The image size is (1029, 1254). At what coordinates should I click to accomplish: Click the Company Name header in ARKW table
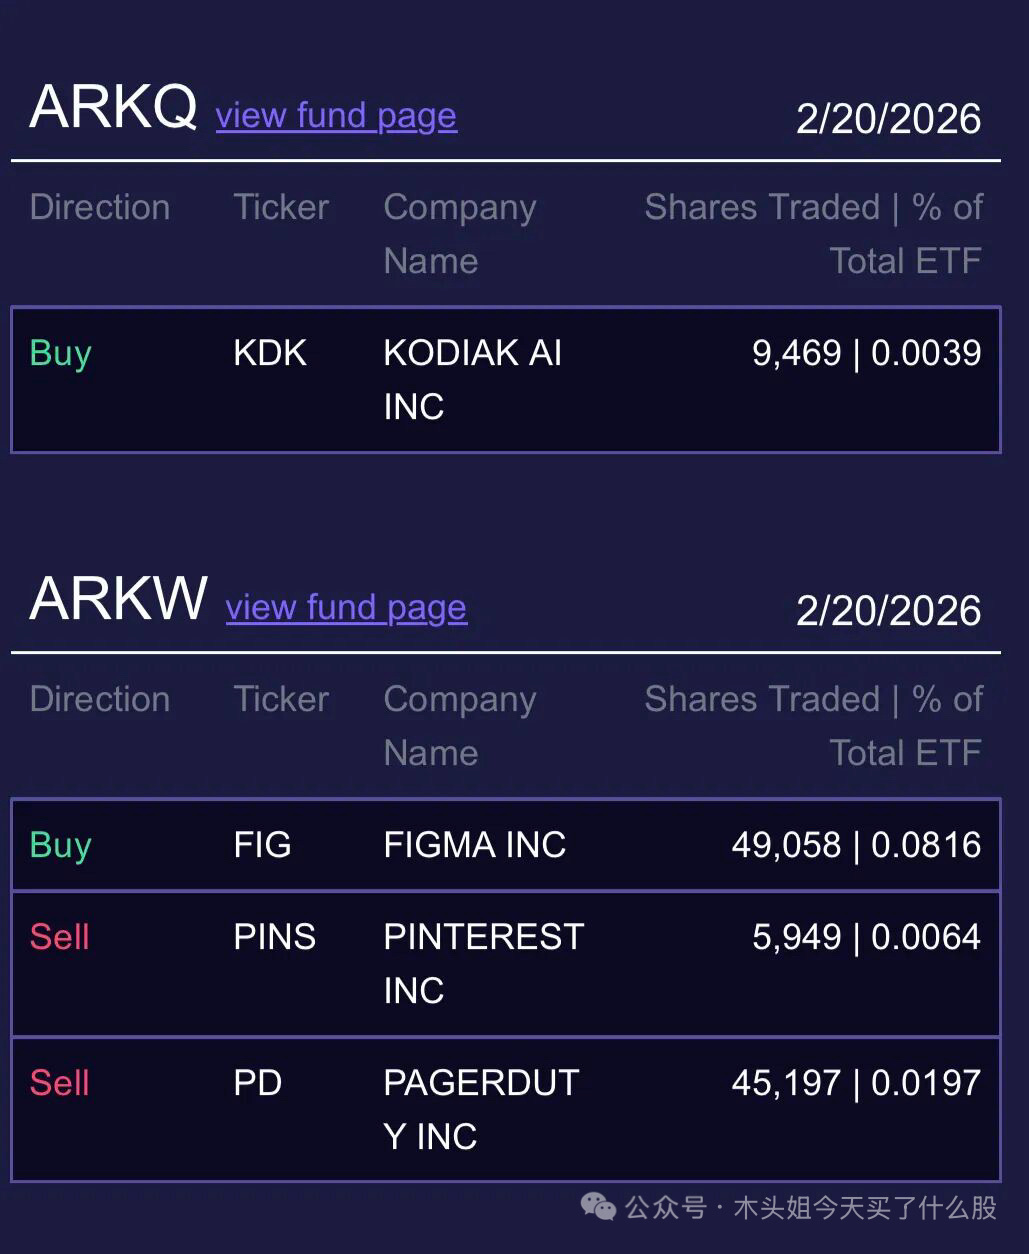[459, 725]
